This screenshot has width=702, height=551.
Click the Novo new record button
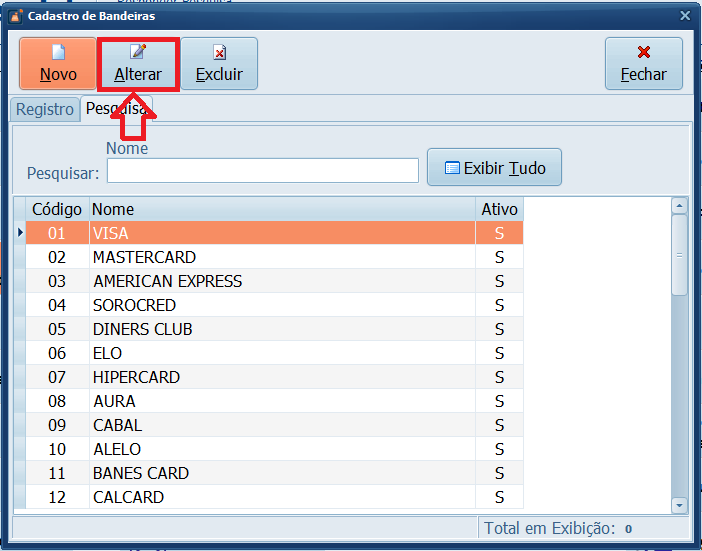(x=58, y=64)
